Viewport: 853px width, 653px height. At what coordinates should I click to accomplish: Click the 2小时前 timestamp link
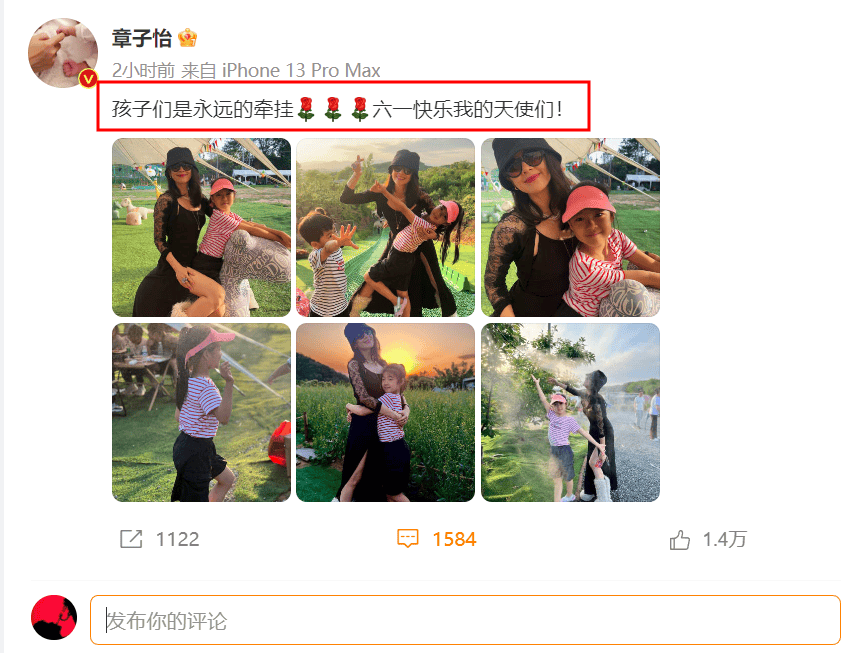143,70
